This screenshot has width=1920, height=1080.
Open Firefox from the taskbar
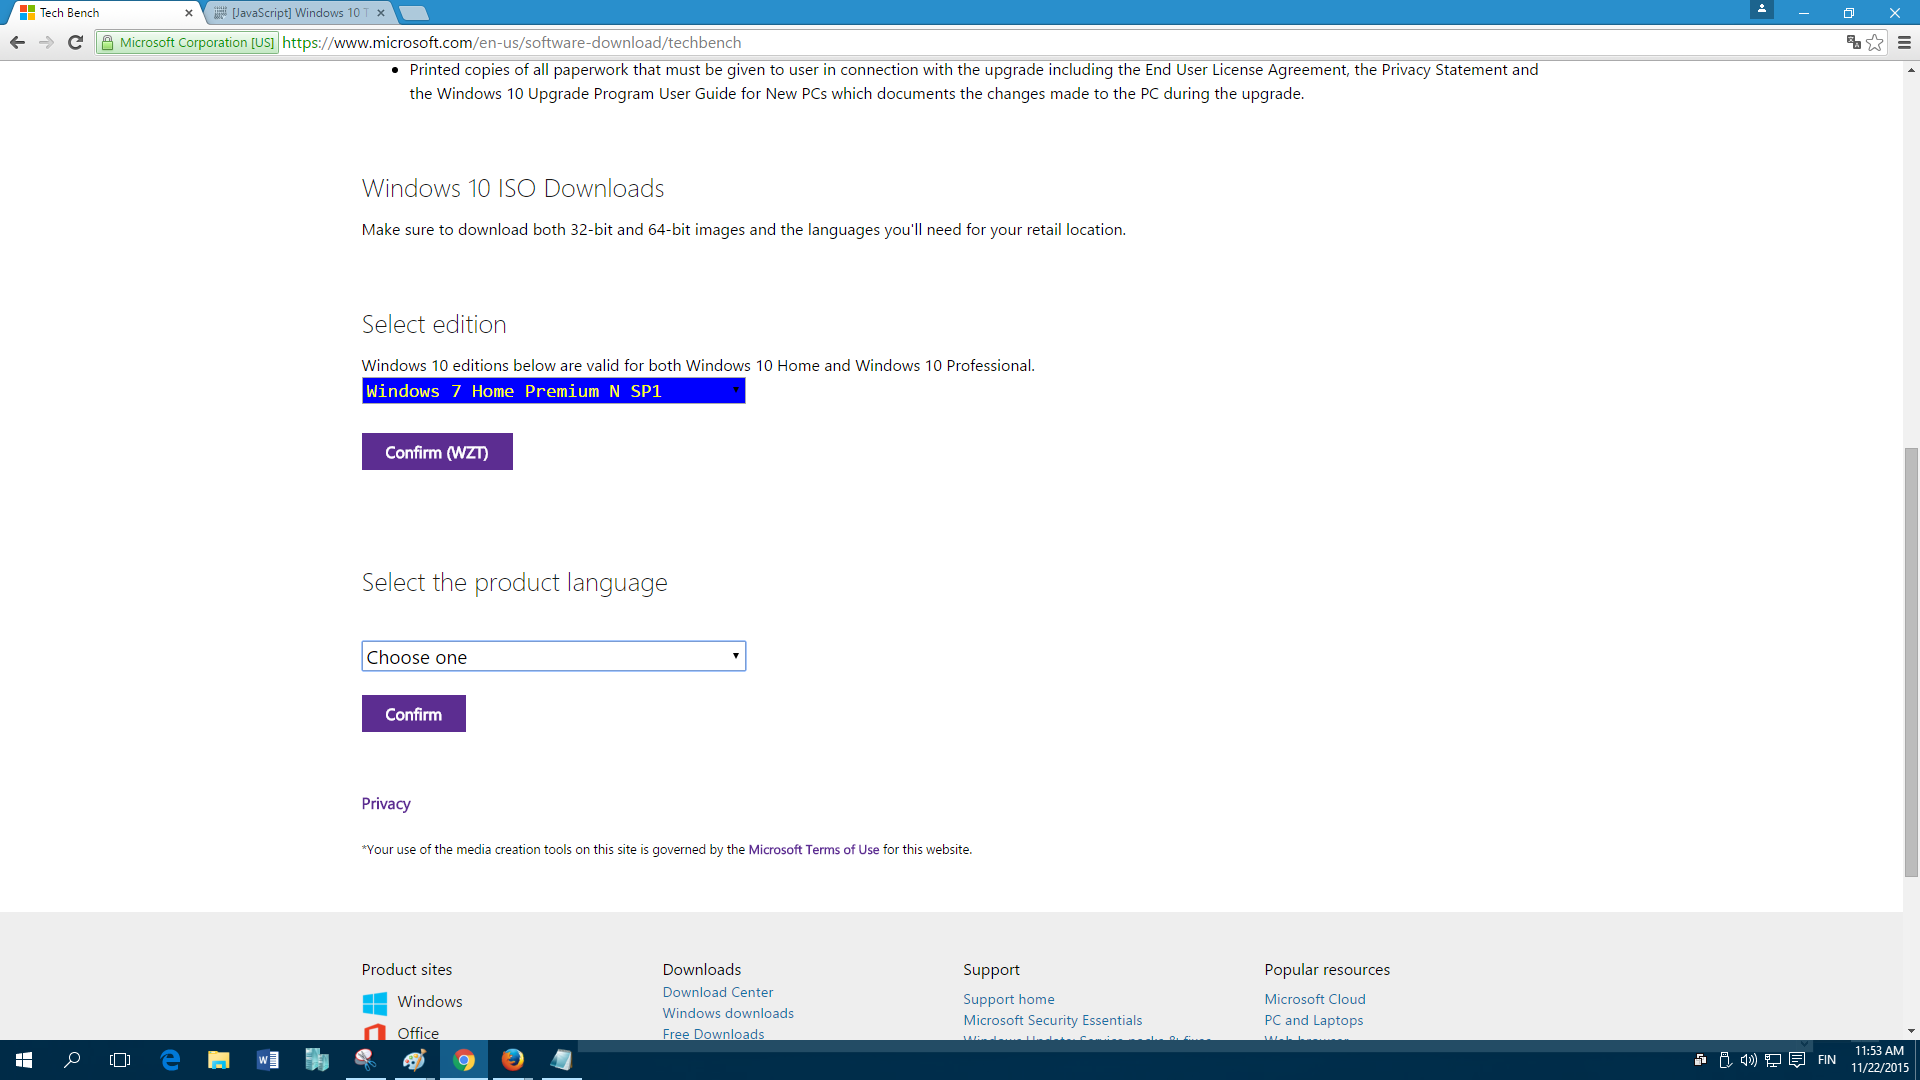click(x=512, y=1060)
